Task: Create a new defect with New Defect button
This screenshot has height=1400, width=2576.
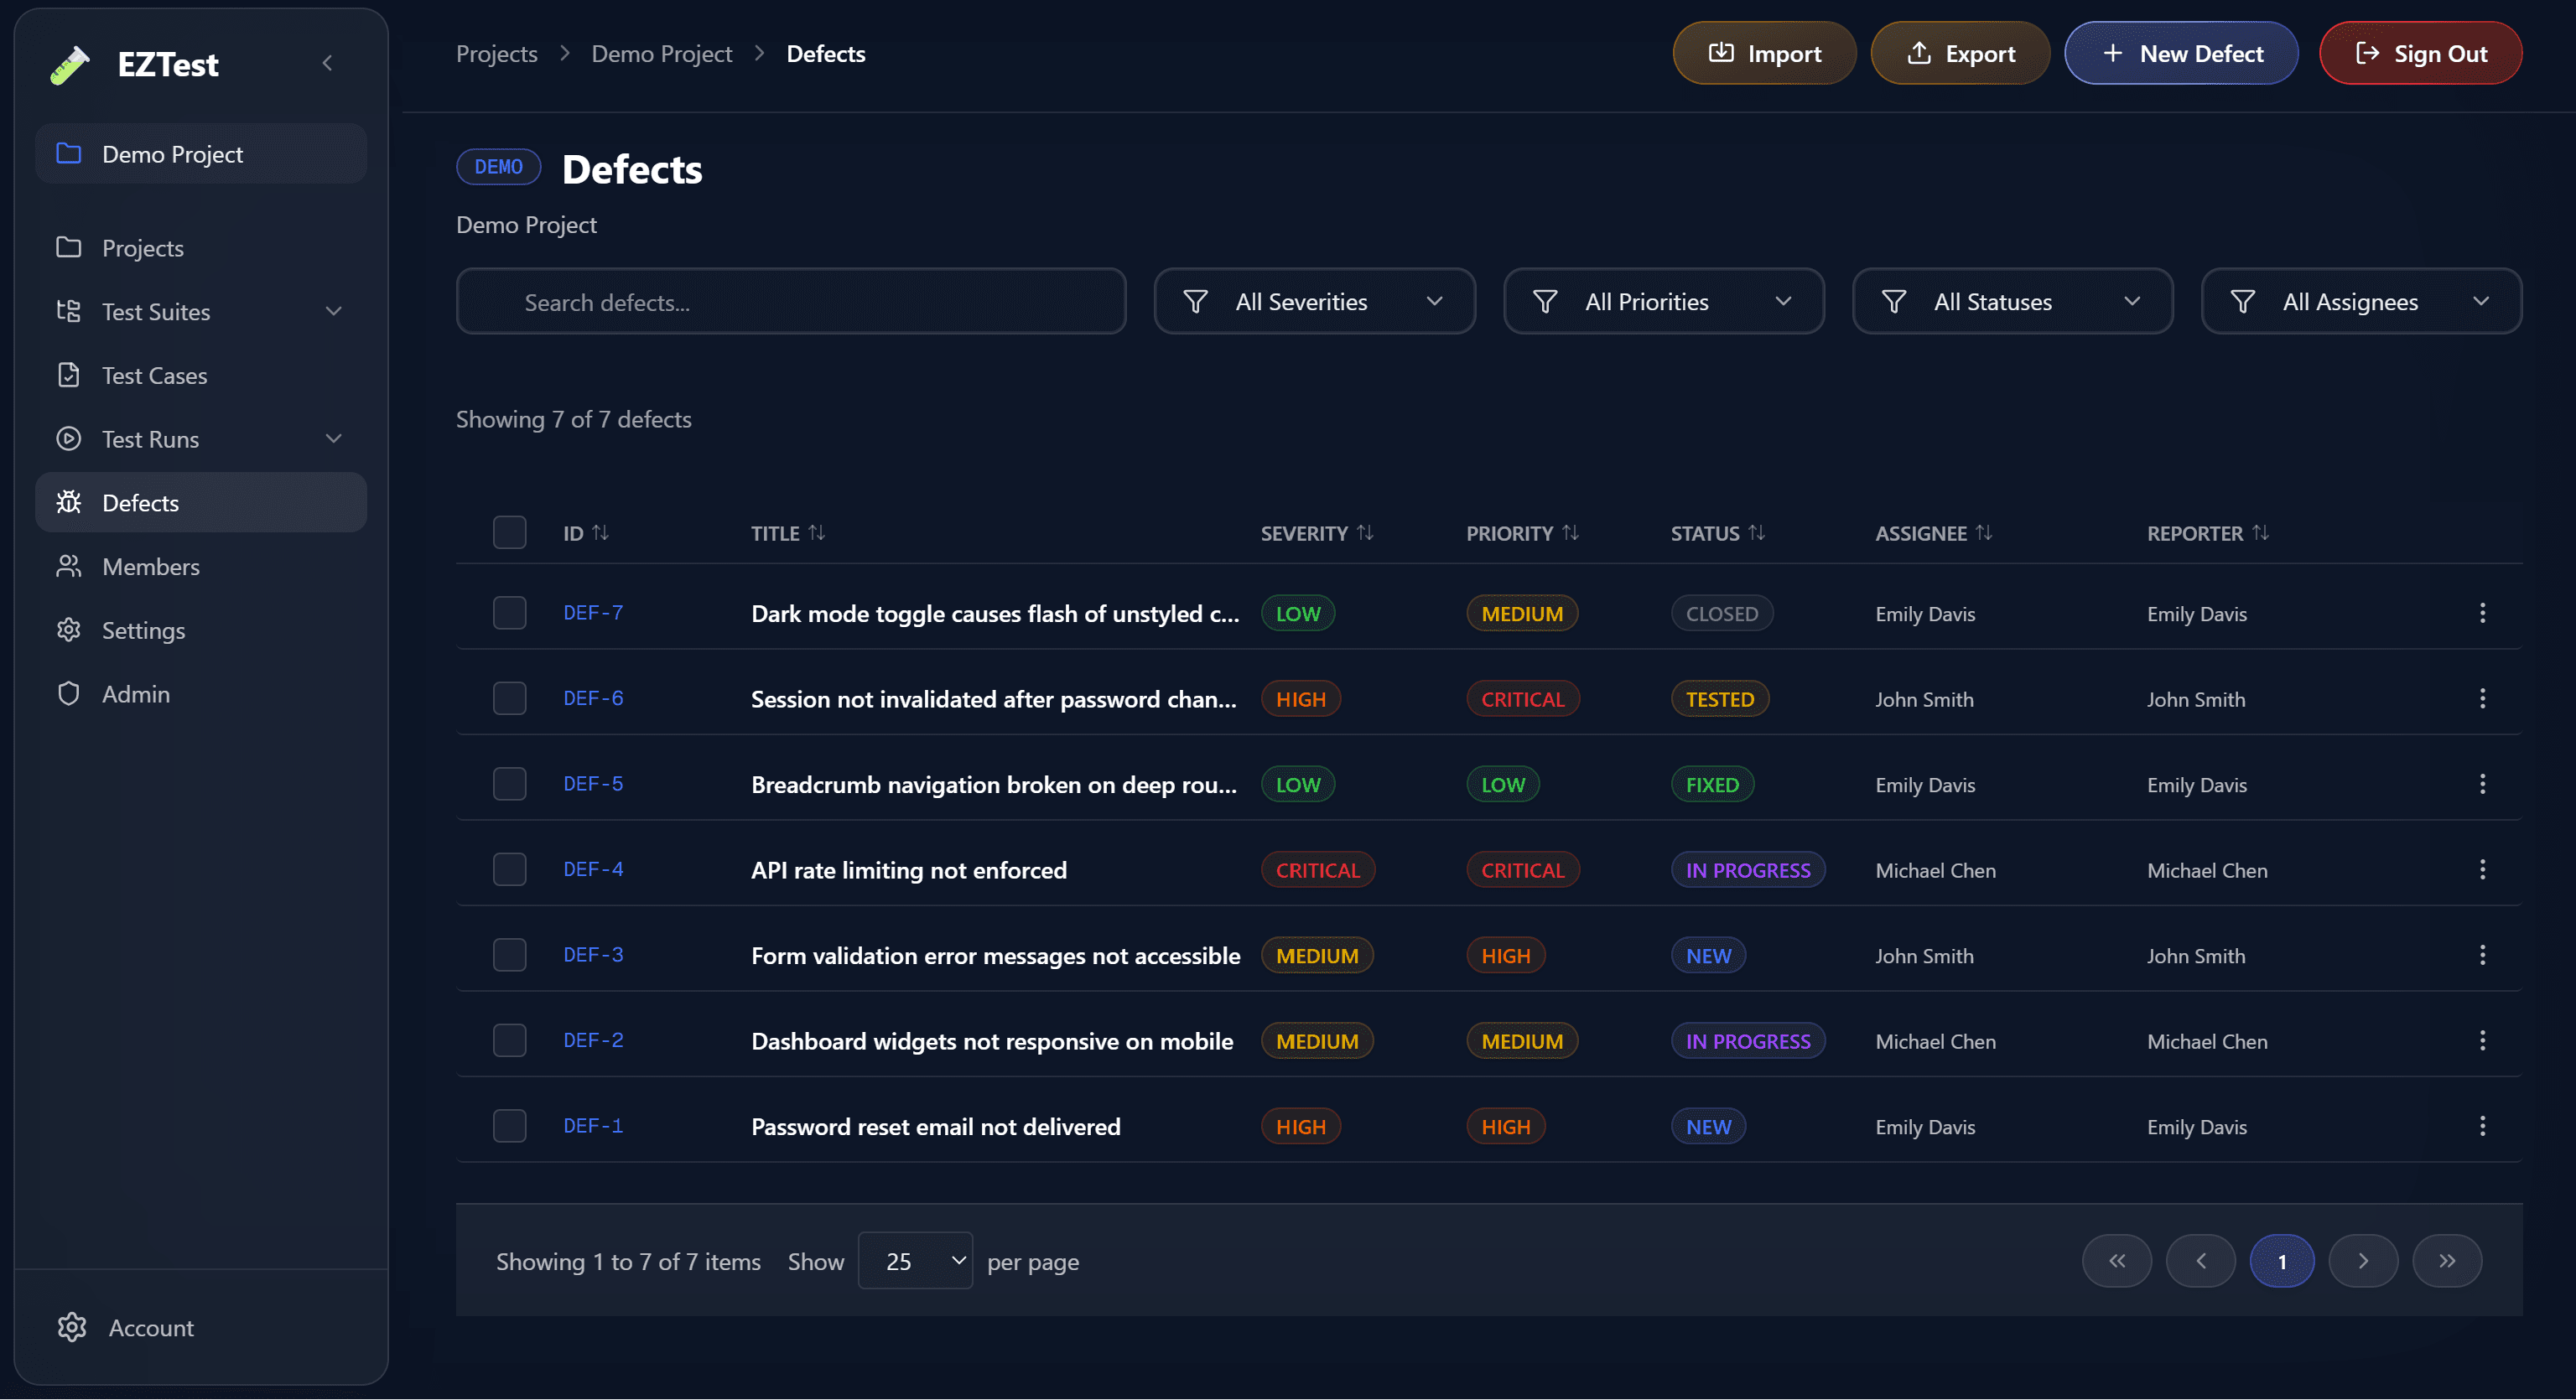Action: tap(2181, 52)
